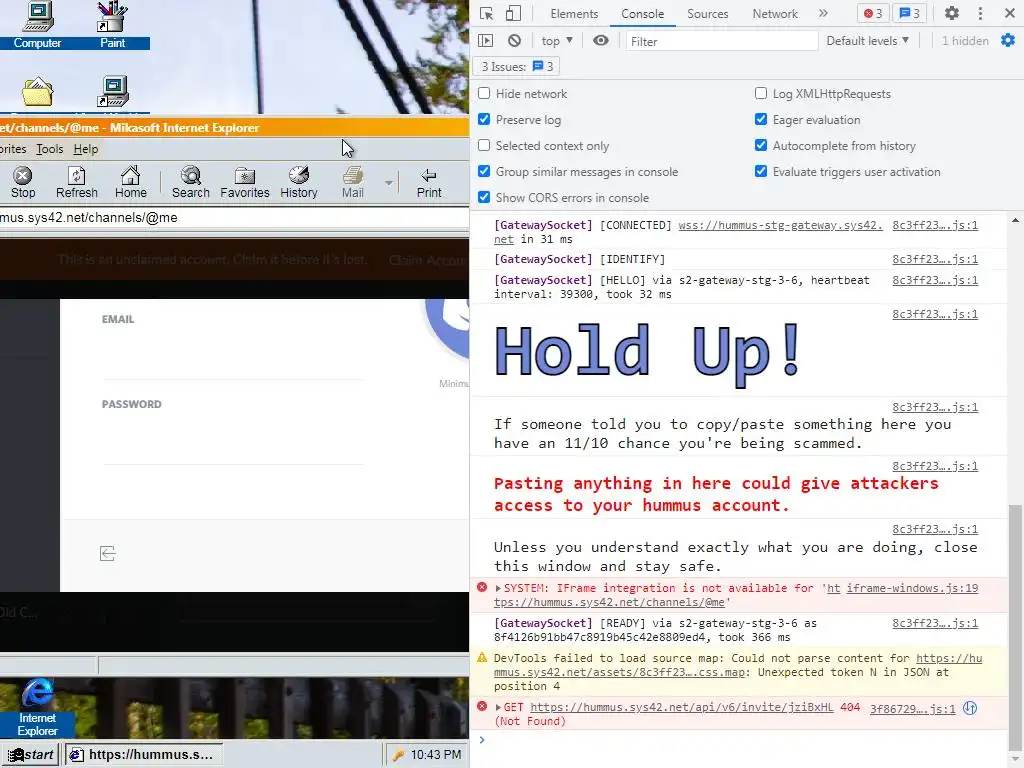
Task: Switch to the Sources tab
Action: (707, 14)
